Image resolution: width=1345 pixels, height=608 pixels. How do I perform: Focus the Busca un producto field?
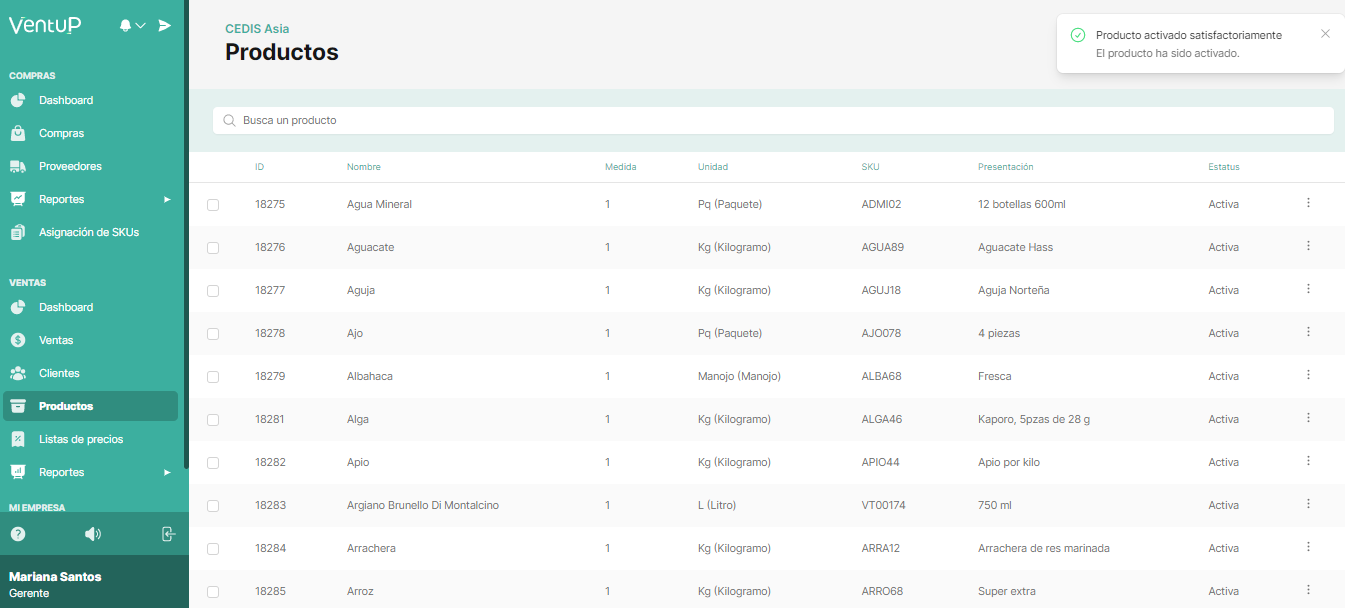pyautogui.click(x=773, y=120)
